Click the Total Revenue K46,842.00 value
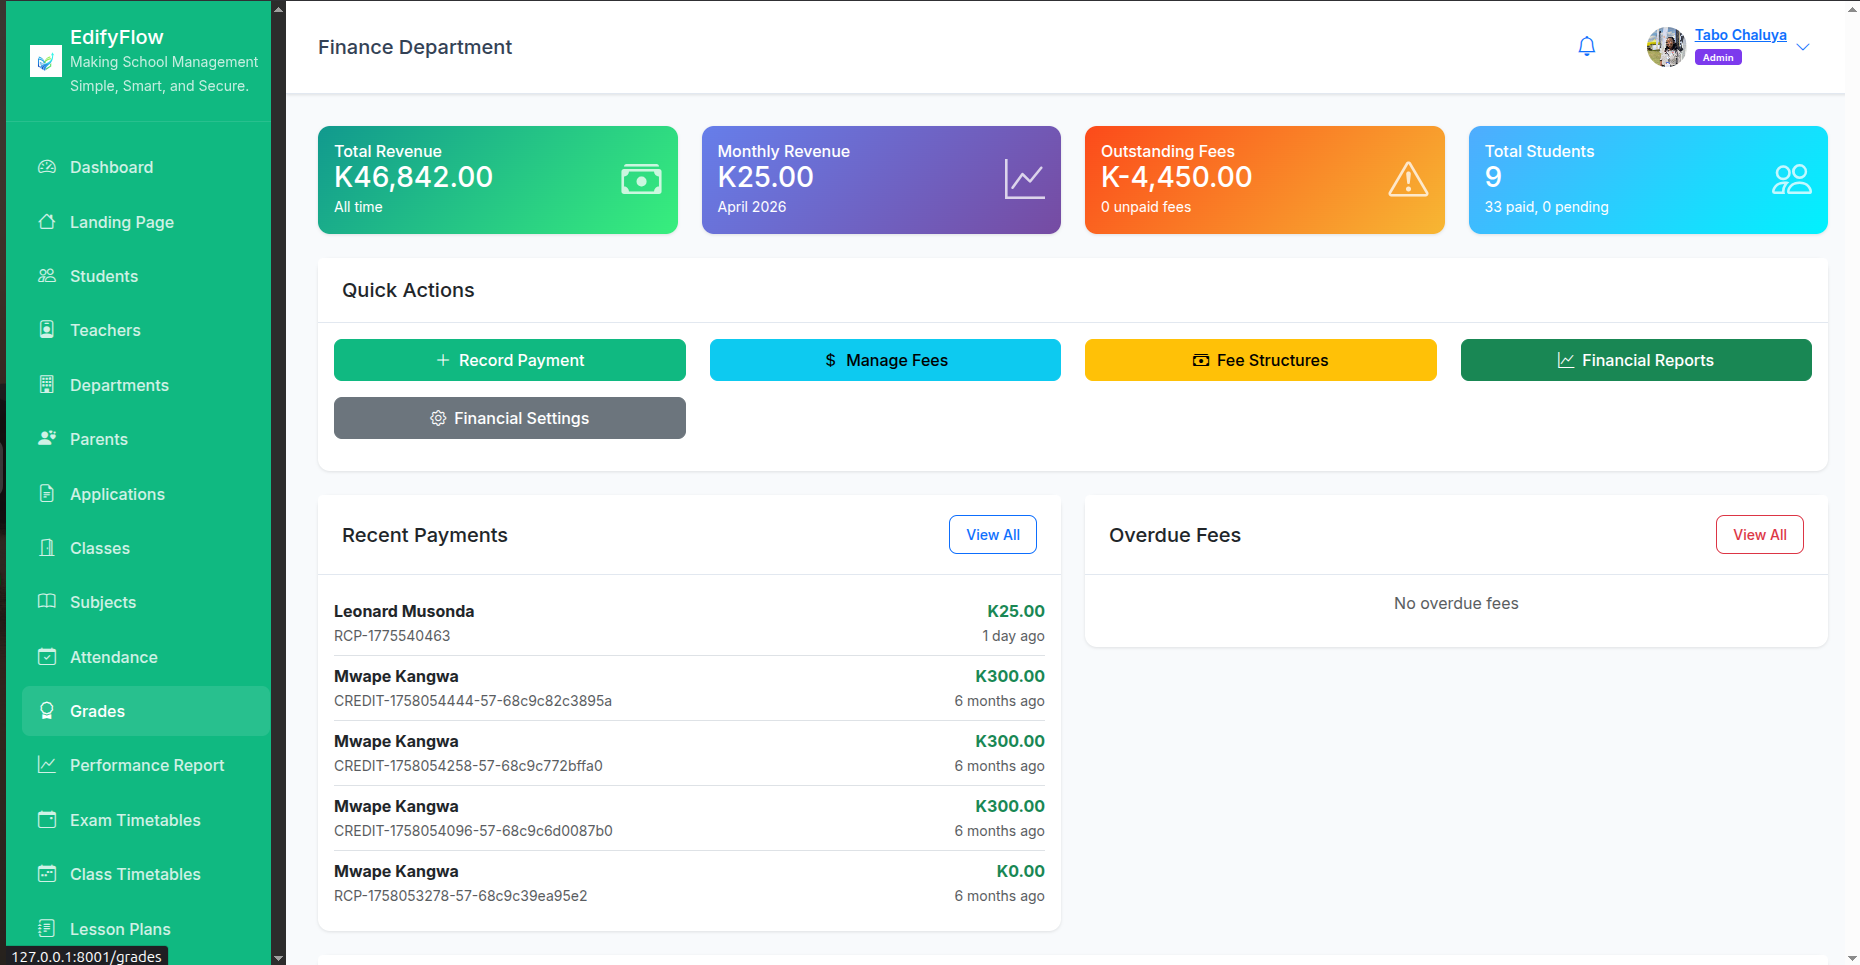This screenshot has height=965, width=1860. (413, 177)
